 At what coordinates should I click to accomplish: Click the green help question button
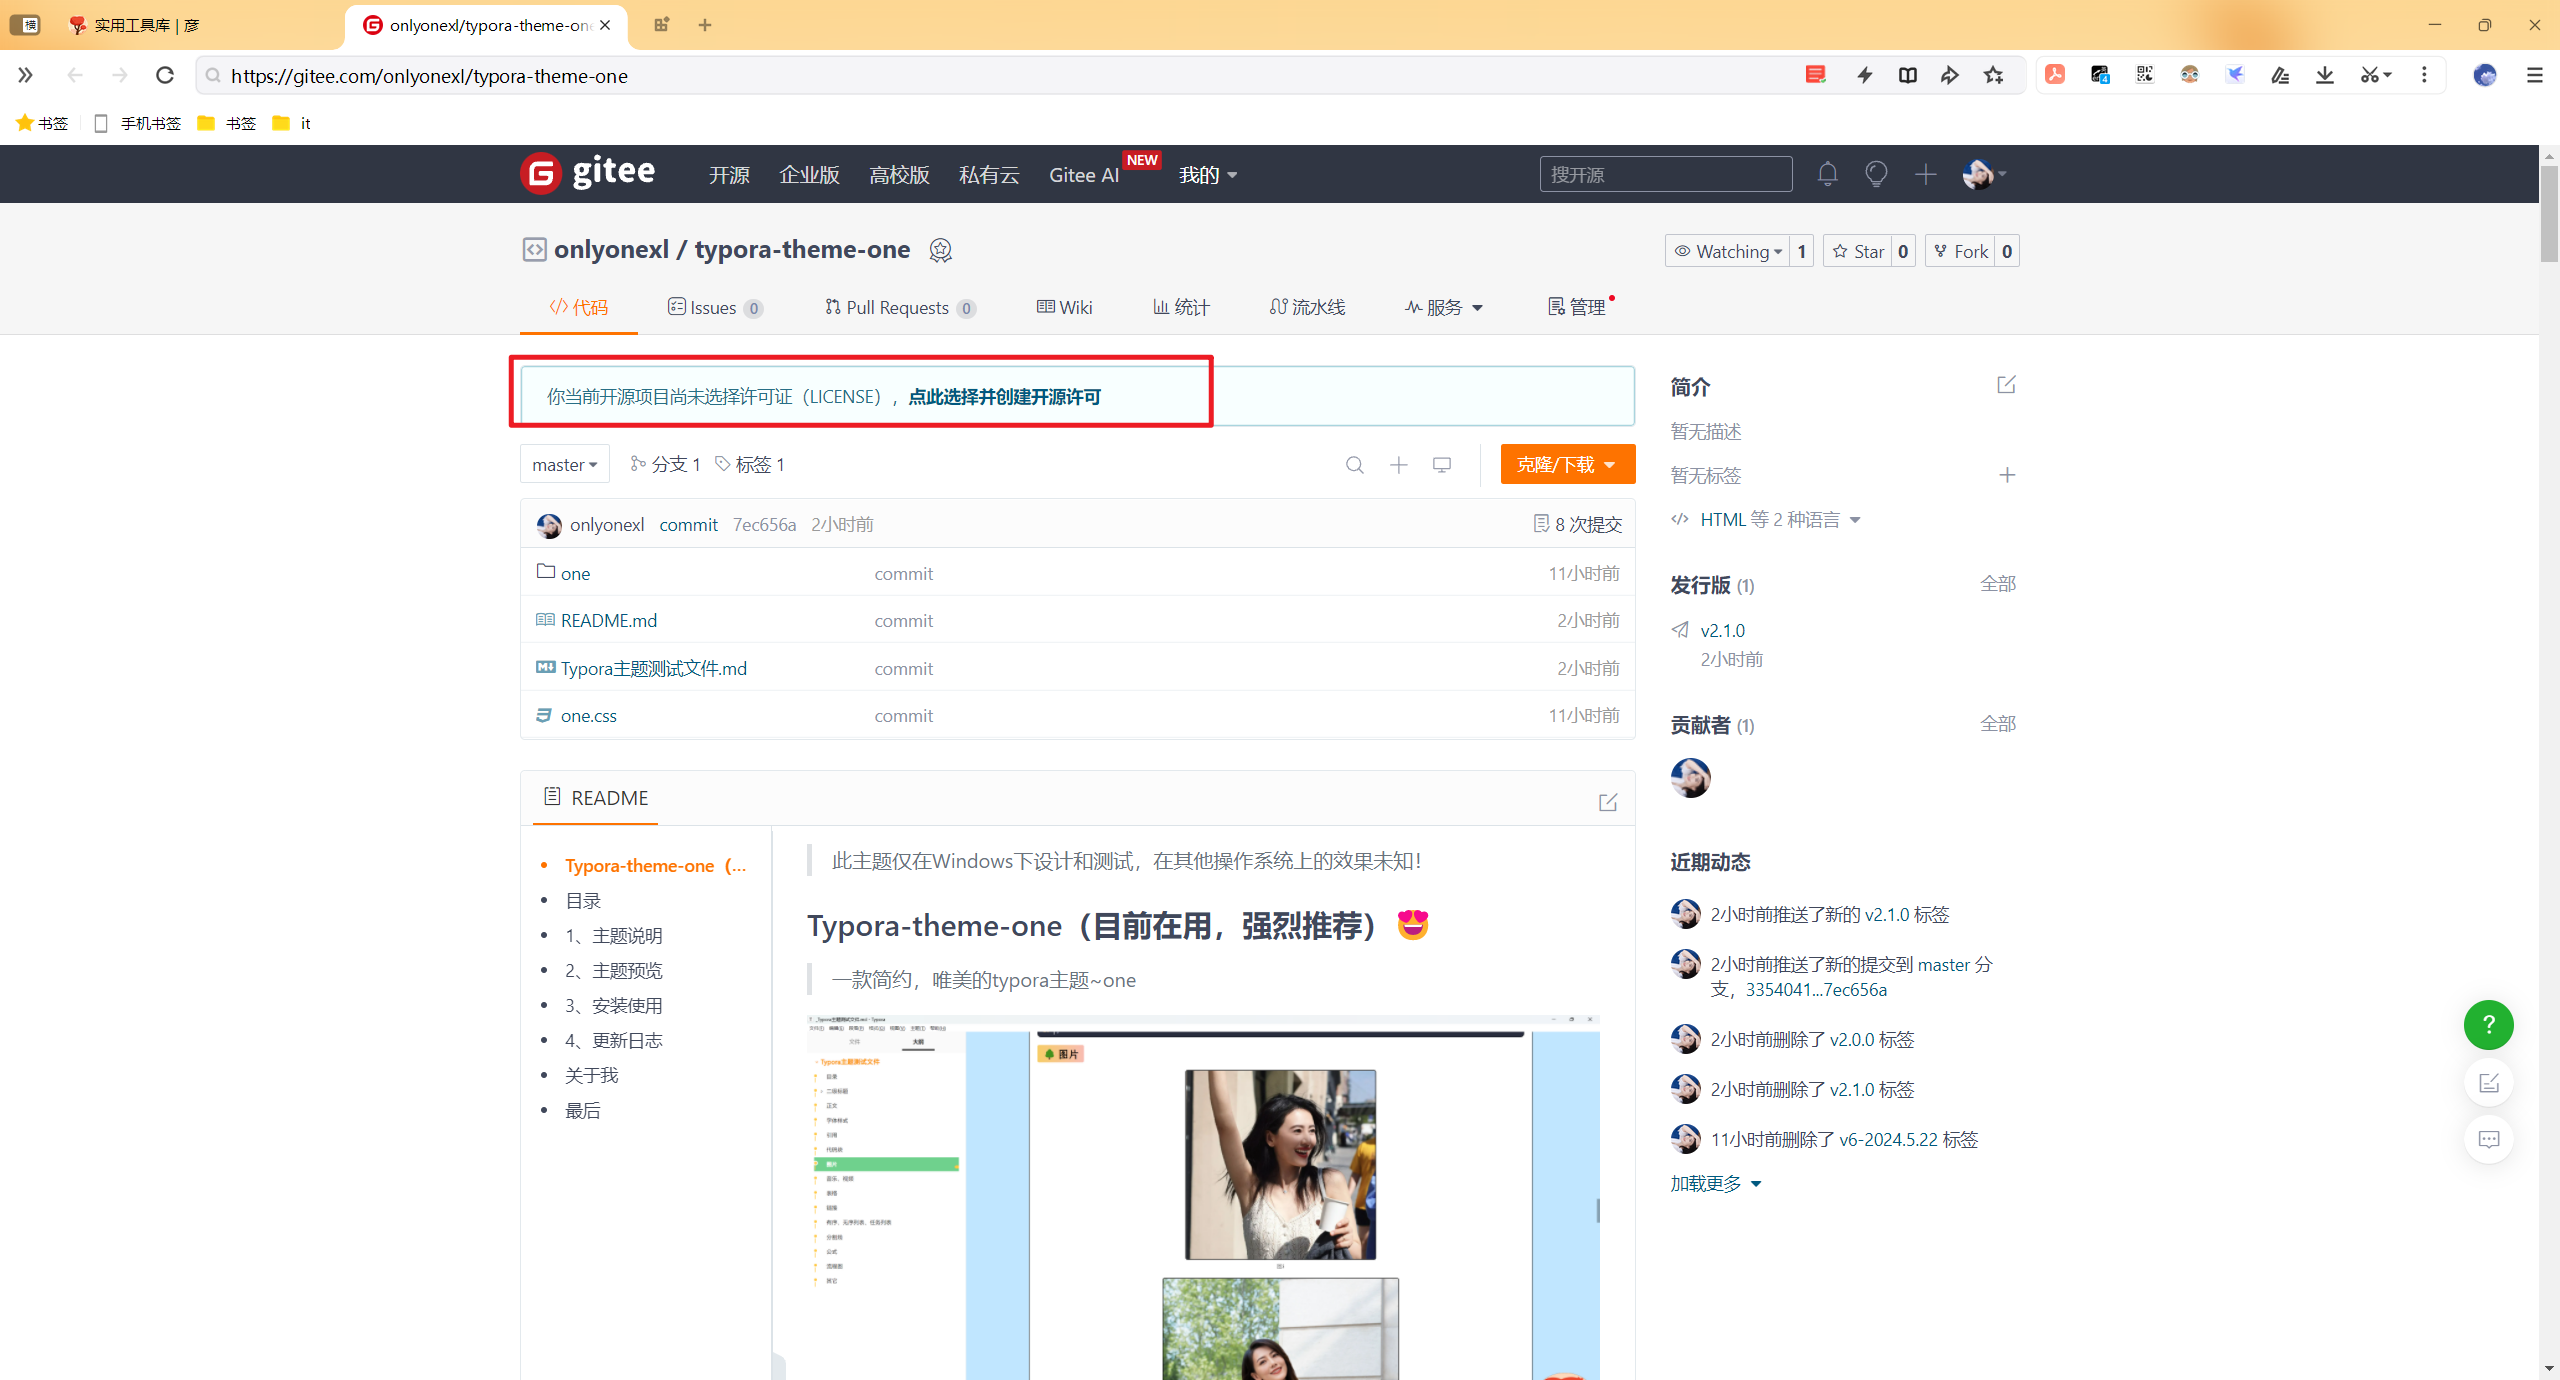(x=2488, y=1025)
